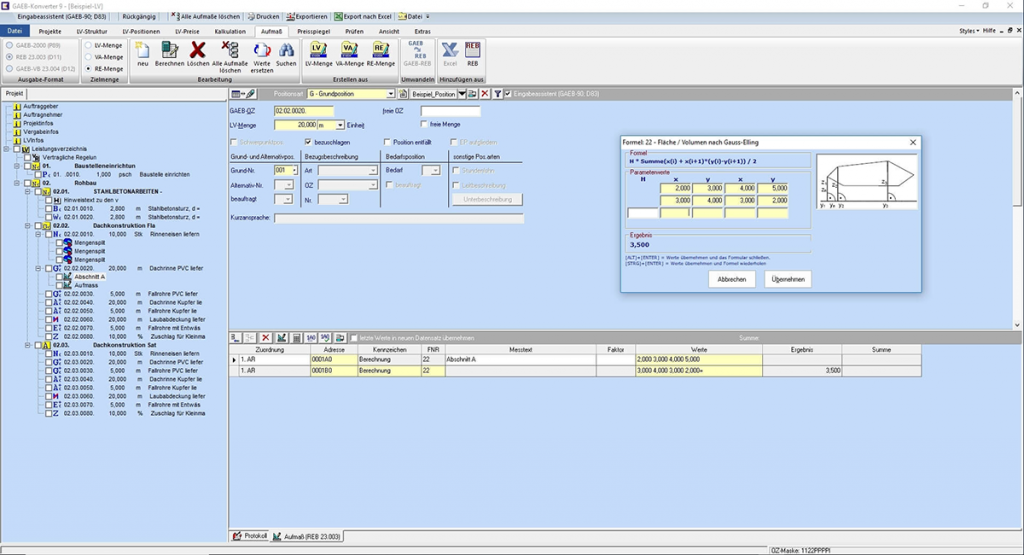Collapse '02.03. Dachkonstruktion Sat' node
This screenshot has width=1024, height=555.
pyautogui.click(x=28, y=345)
